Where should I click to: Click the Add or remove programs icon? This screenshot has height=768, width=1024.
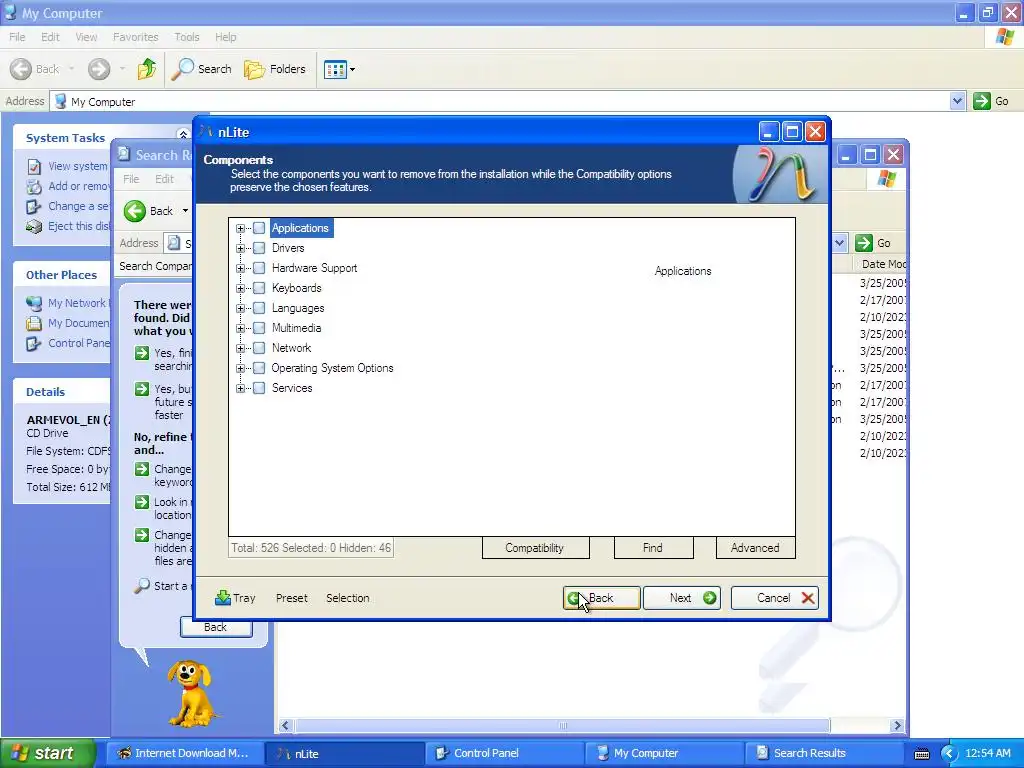pos(34,187)
